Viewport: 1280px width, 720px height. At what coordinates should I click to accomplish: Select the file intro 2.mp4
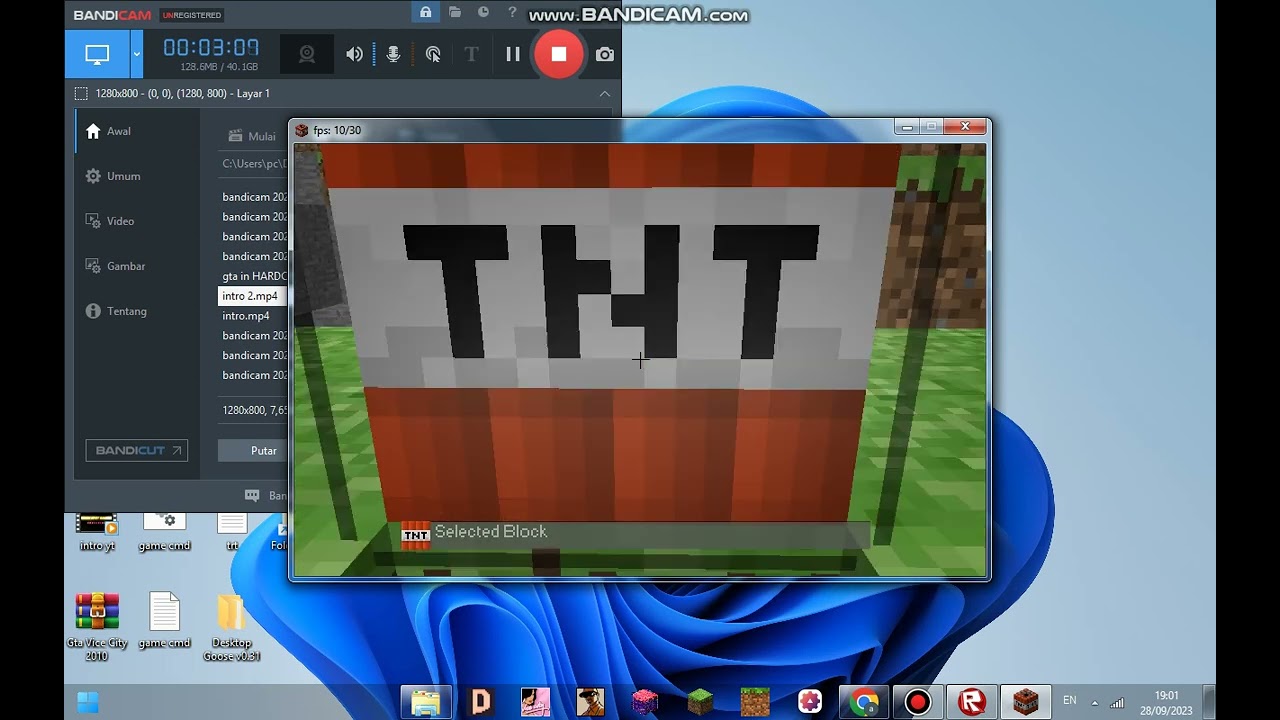253,296
